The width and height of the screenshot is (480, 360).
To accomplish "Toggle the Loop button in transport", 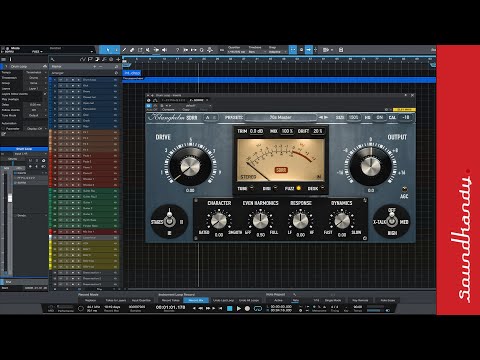I will (258, 309).
